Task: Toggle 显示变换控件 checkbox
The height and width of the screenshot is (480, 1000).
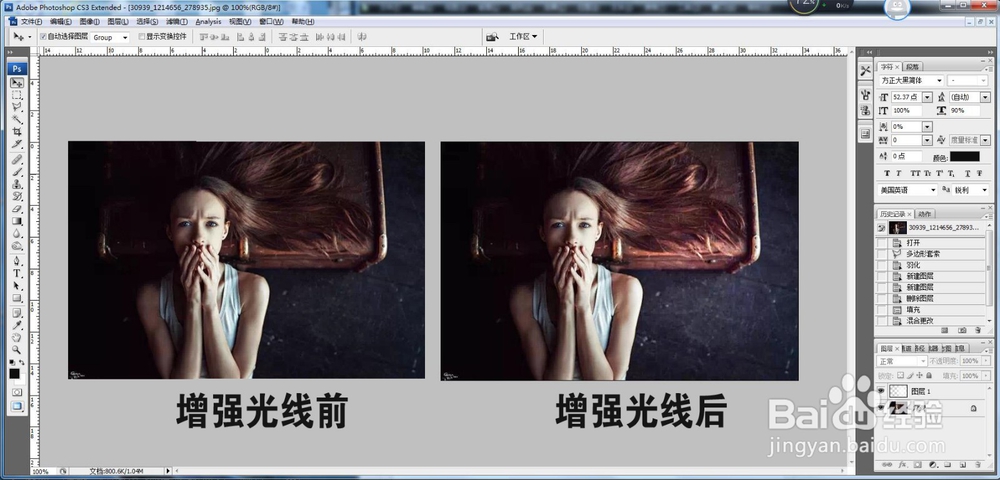Action: 142,37
